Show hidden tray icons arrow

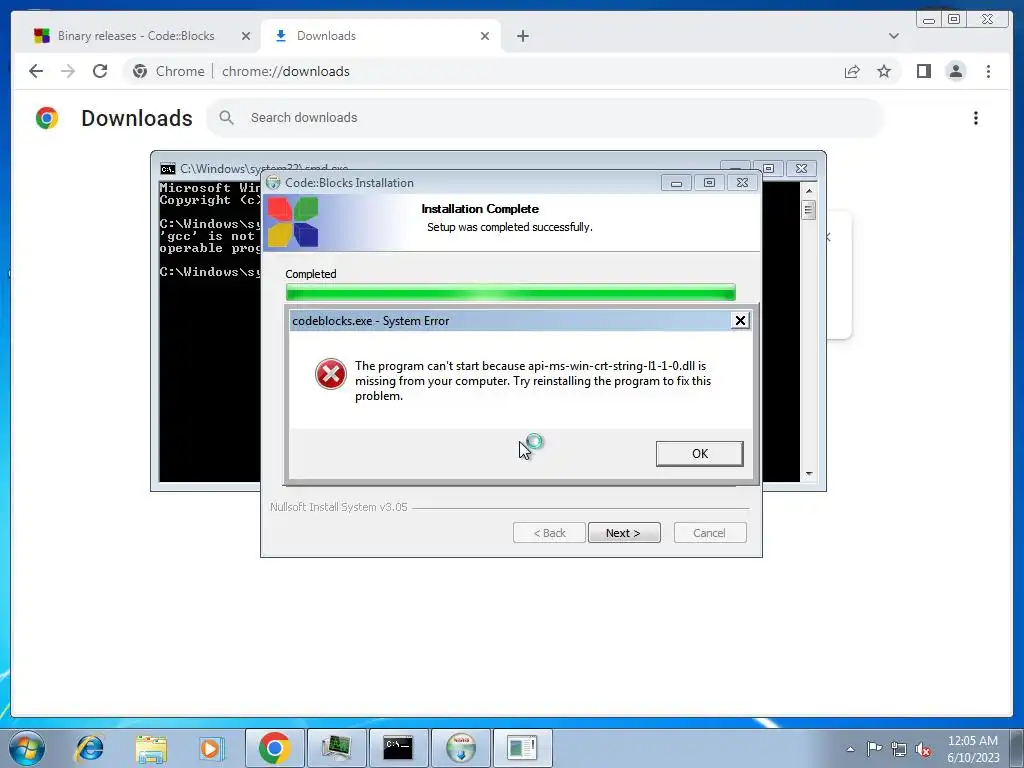pyautogui.click(x=850, y=749)
